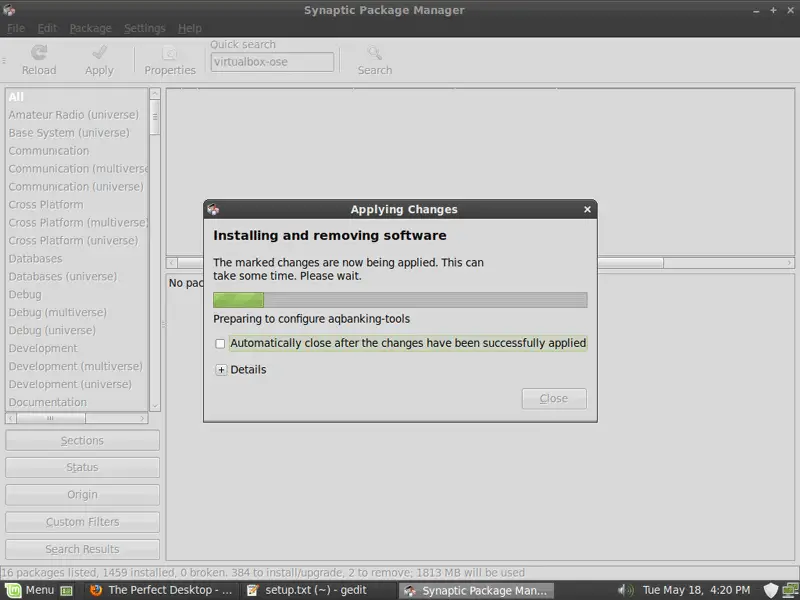The width and height of the screenshot is (800, 600).
Task: Select Base System (universe) category
Action: (x=77, y=133)
